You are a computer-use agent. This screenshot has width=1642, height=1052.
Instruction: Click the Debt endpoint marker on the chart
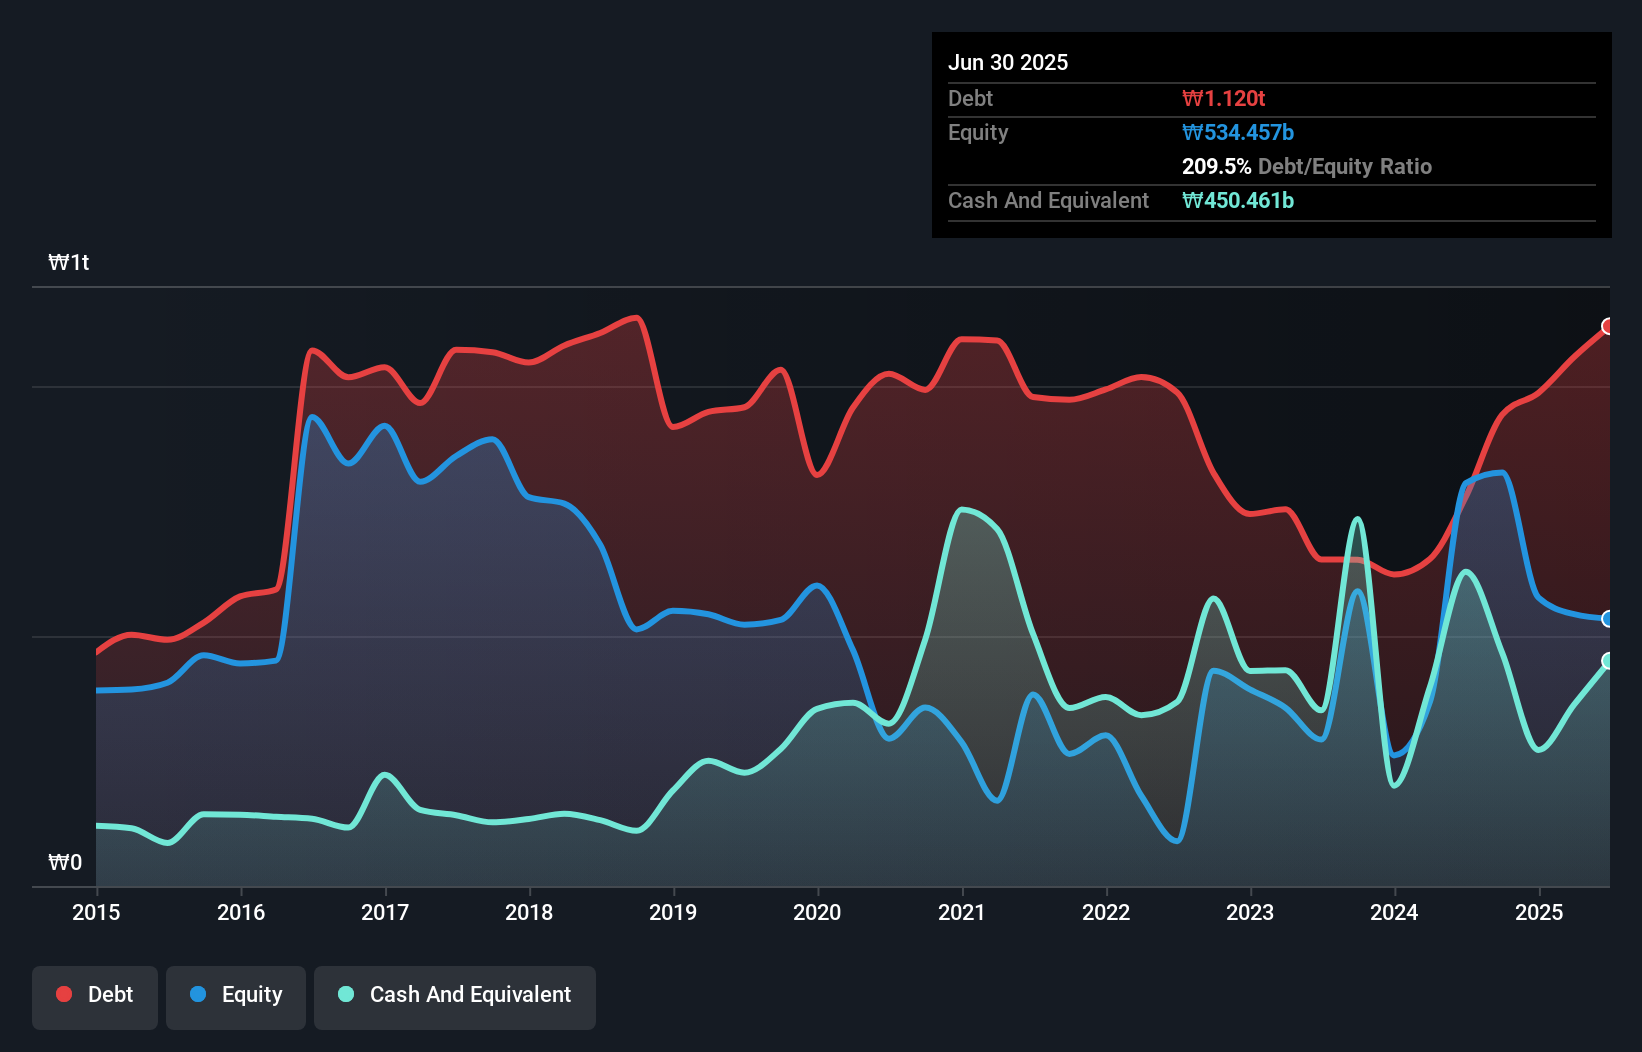[x=1607, y=326]
